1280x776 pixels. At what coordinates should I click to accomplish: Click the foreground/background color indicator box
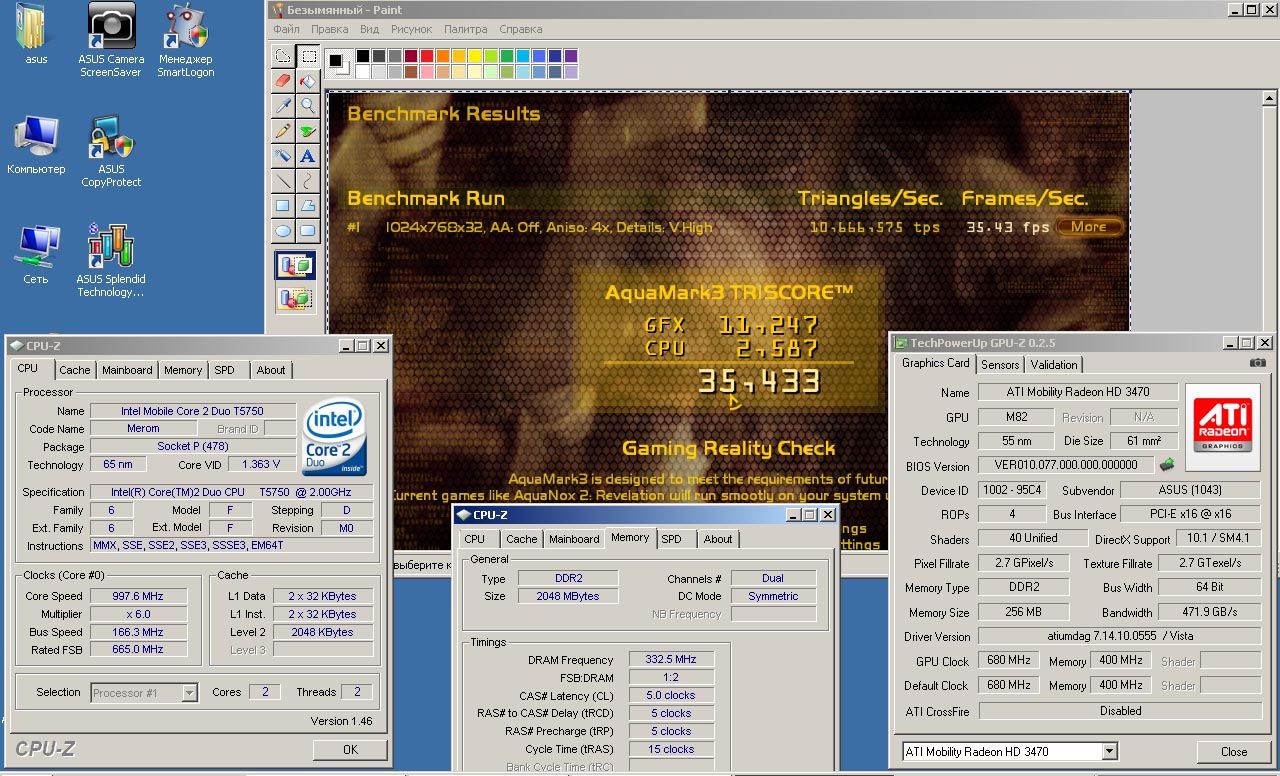click(339, 64)
